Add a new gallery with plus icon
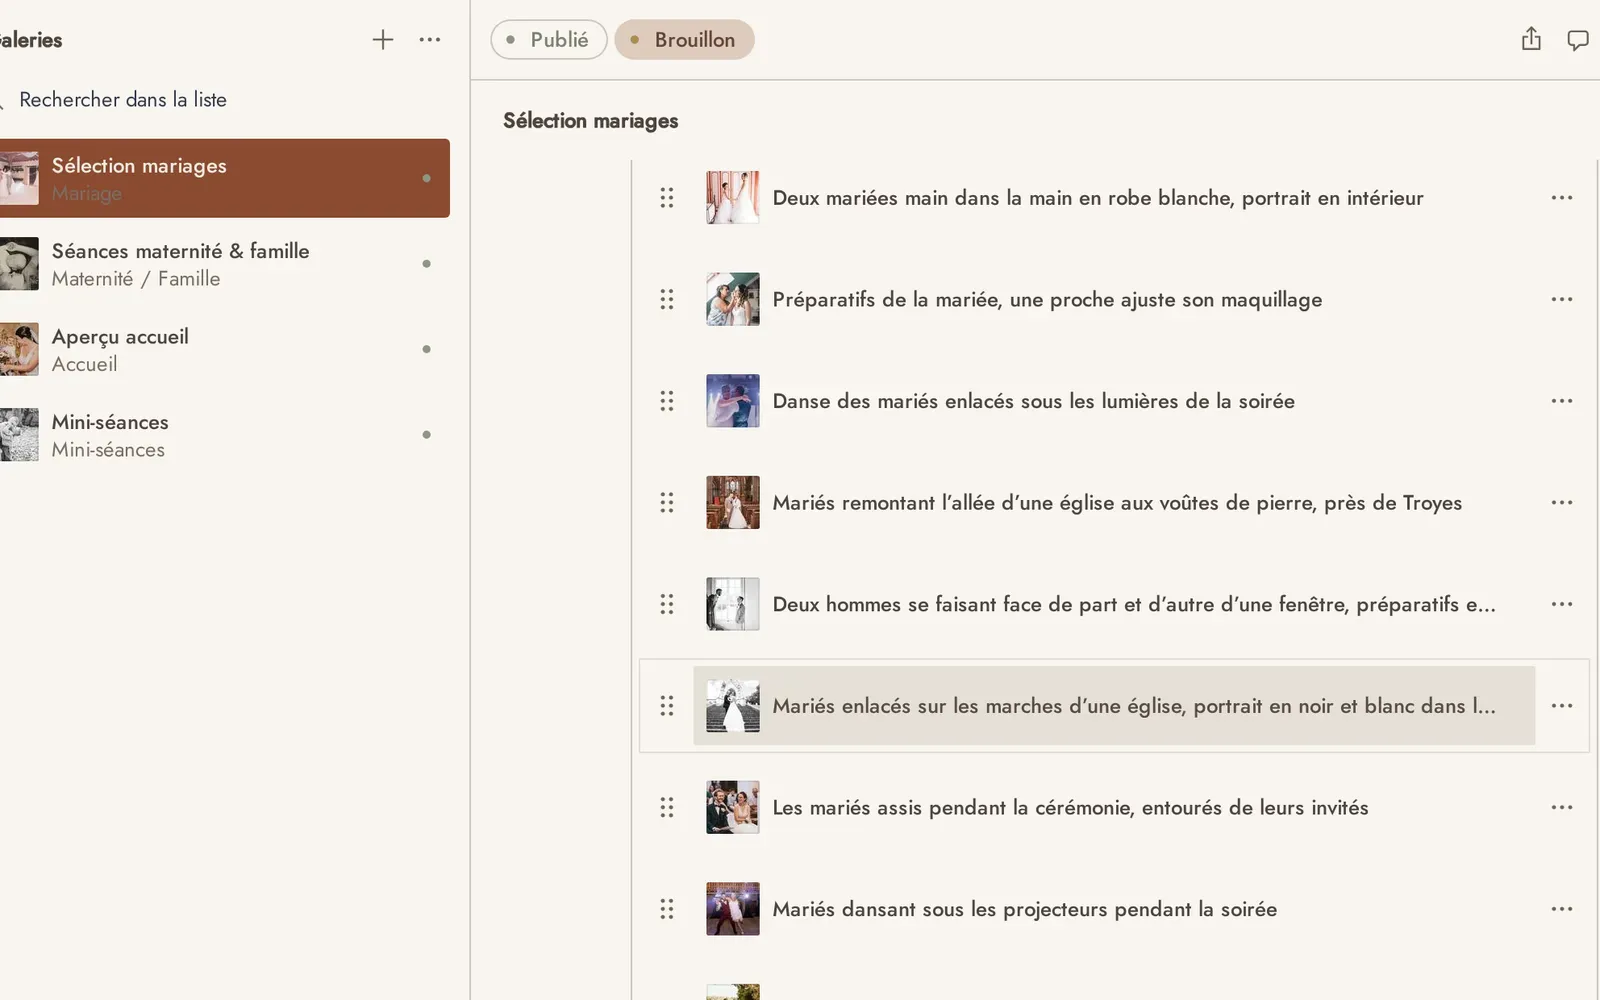Screen dimensions: 1600x1000 point(383,40)
